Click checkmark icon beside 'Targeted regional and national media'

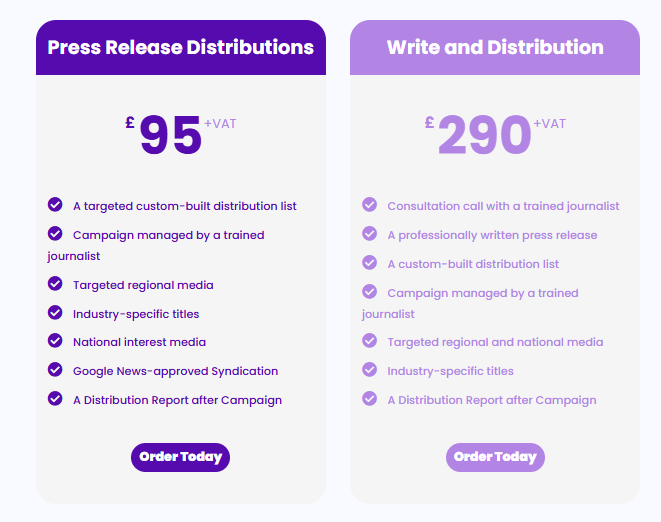click(x=369, y=341)
